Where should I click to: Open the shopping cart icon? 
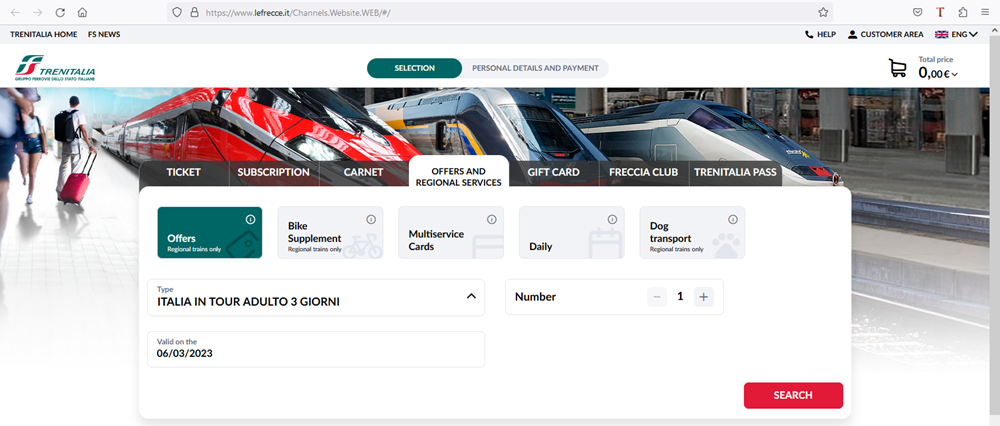(897, 68)
